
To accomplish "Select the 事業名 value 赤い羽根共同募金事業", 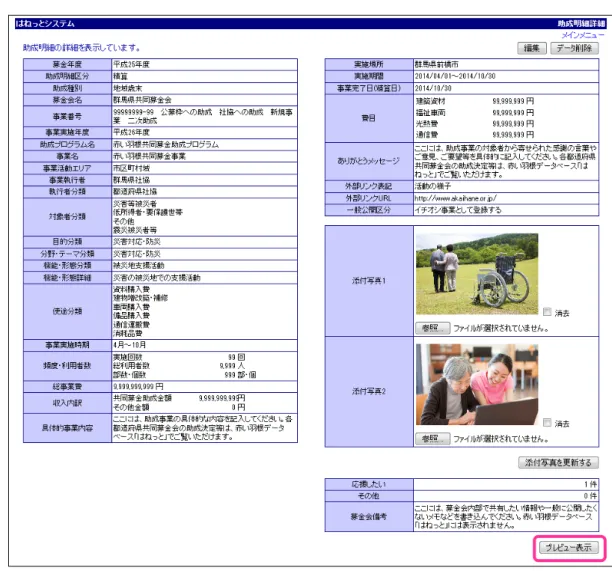I will point(149,156).
